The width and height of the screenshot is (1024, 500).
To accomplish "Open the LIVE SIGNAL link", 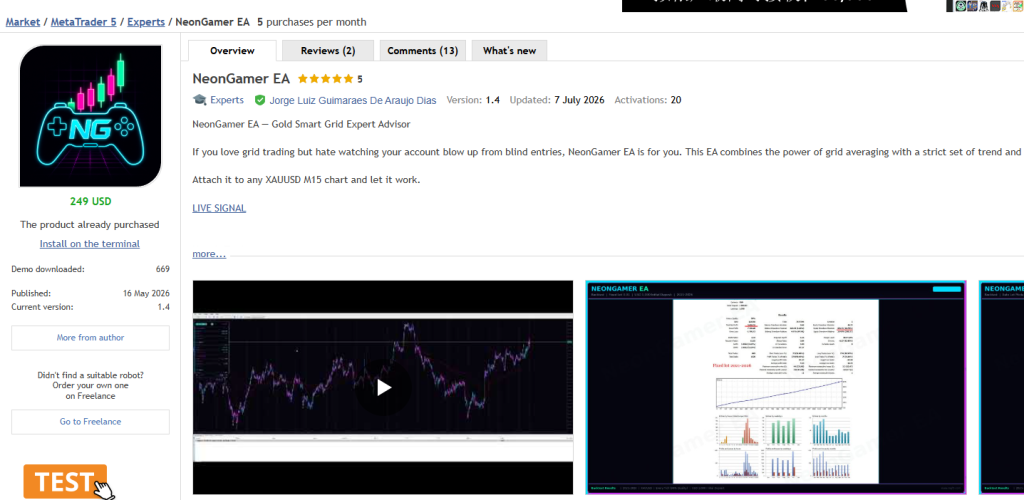I will pos(219,208).
